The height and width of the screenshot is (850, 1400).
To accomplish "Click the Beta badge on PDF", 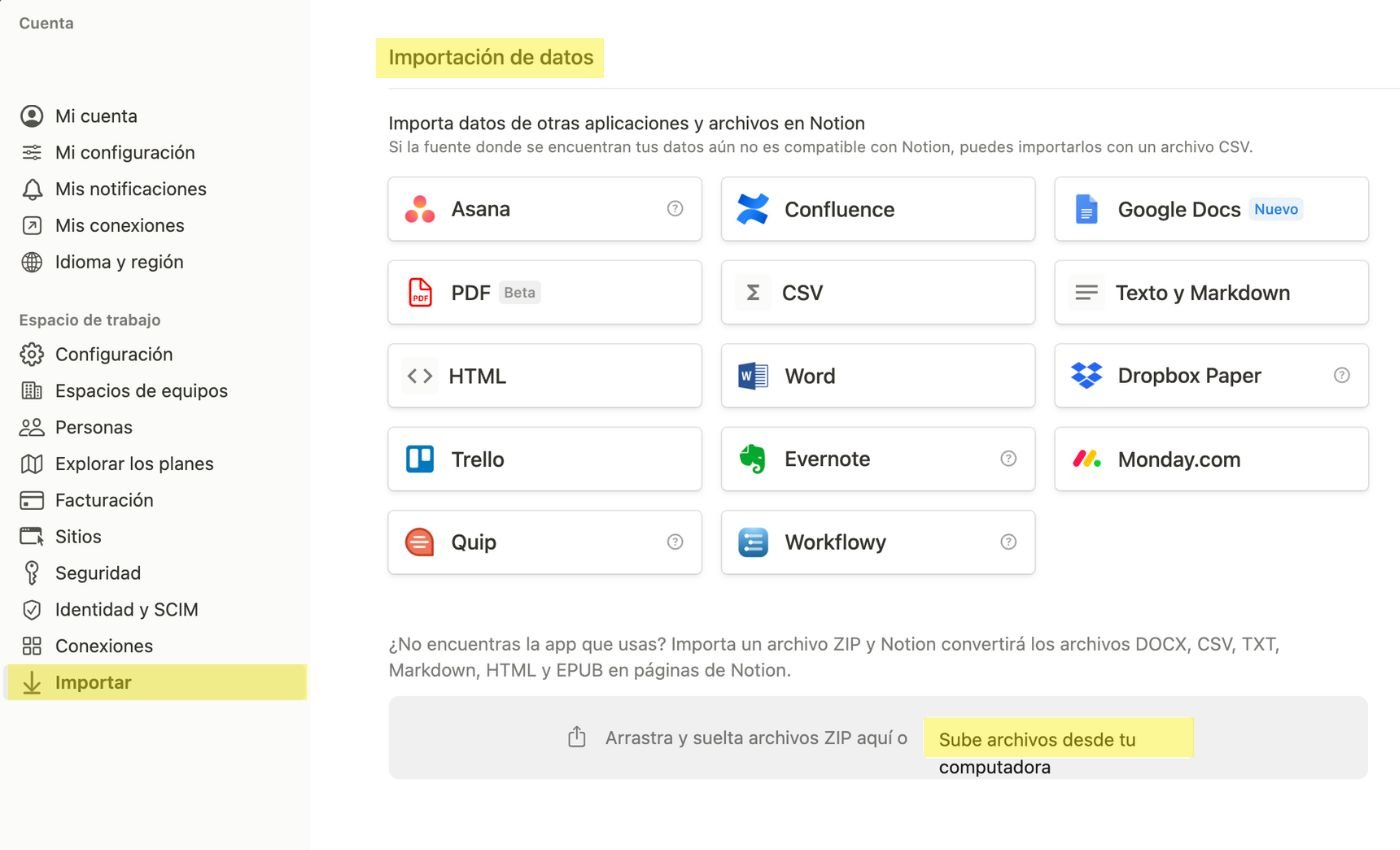I will 519,293.
